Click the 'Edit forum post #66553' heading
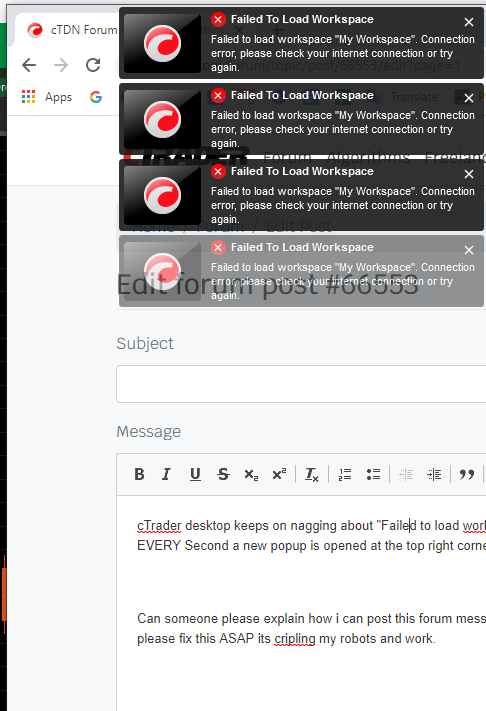 pos(267,285)
